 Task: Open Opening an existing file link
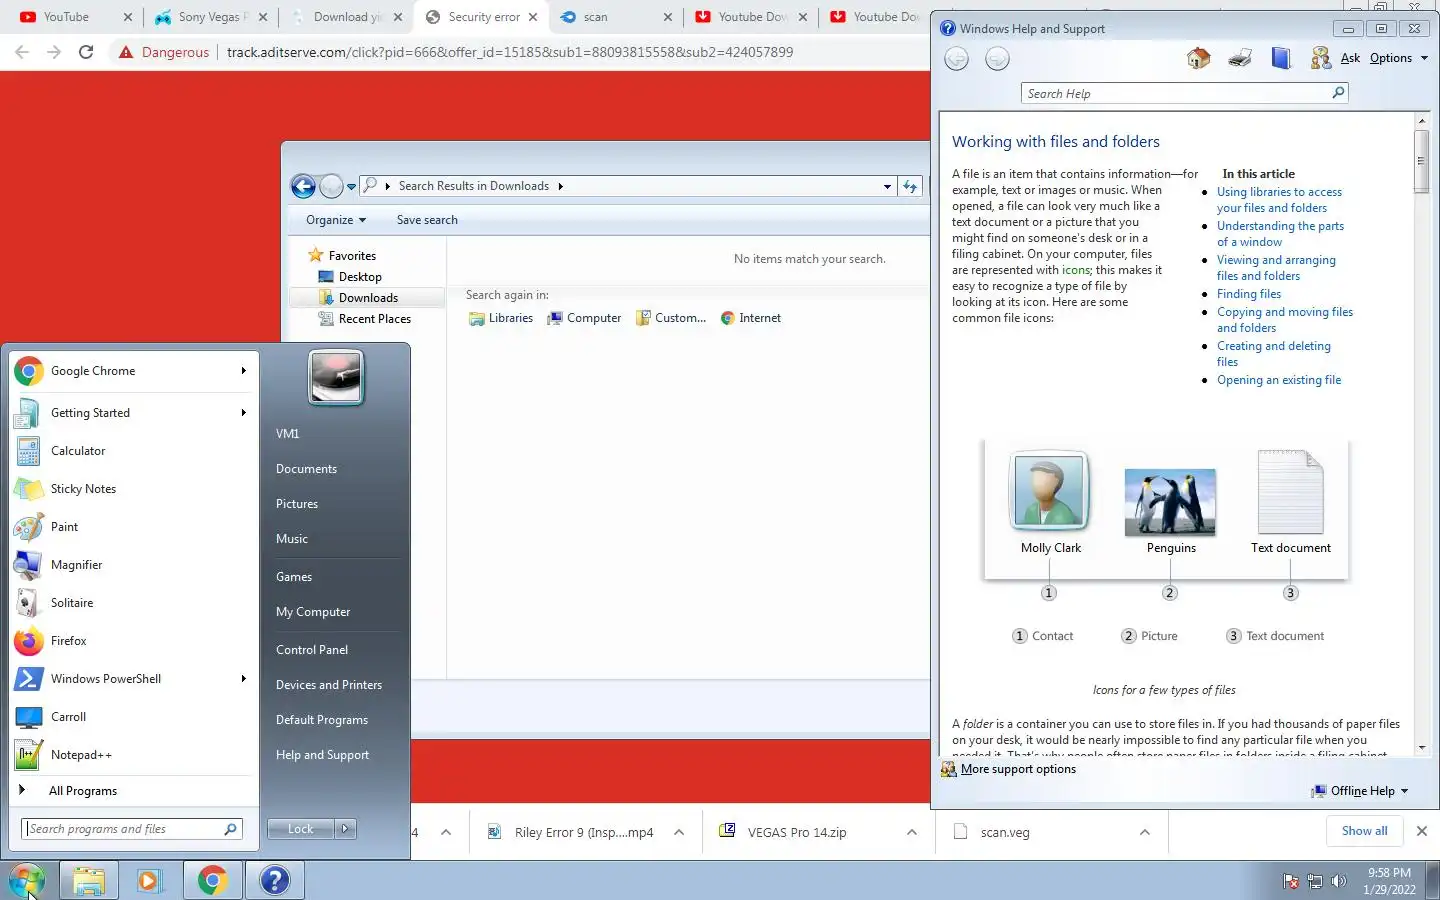click(1279, 380)
